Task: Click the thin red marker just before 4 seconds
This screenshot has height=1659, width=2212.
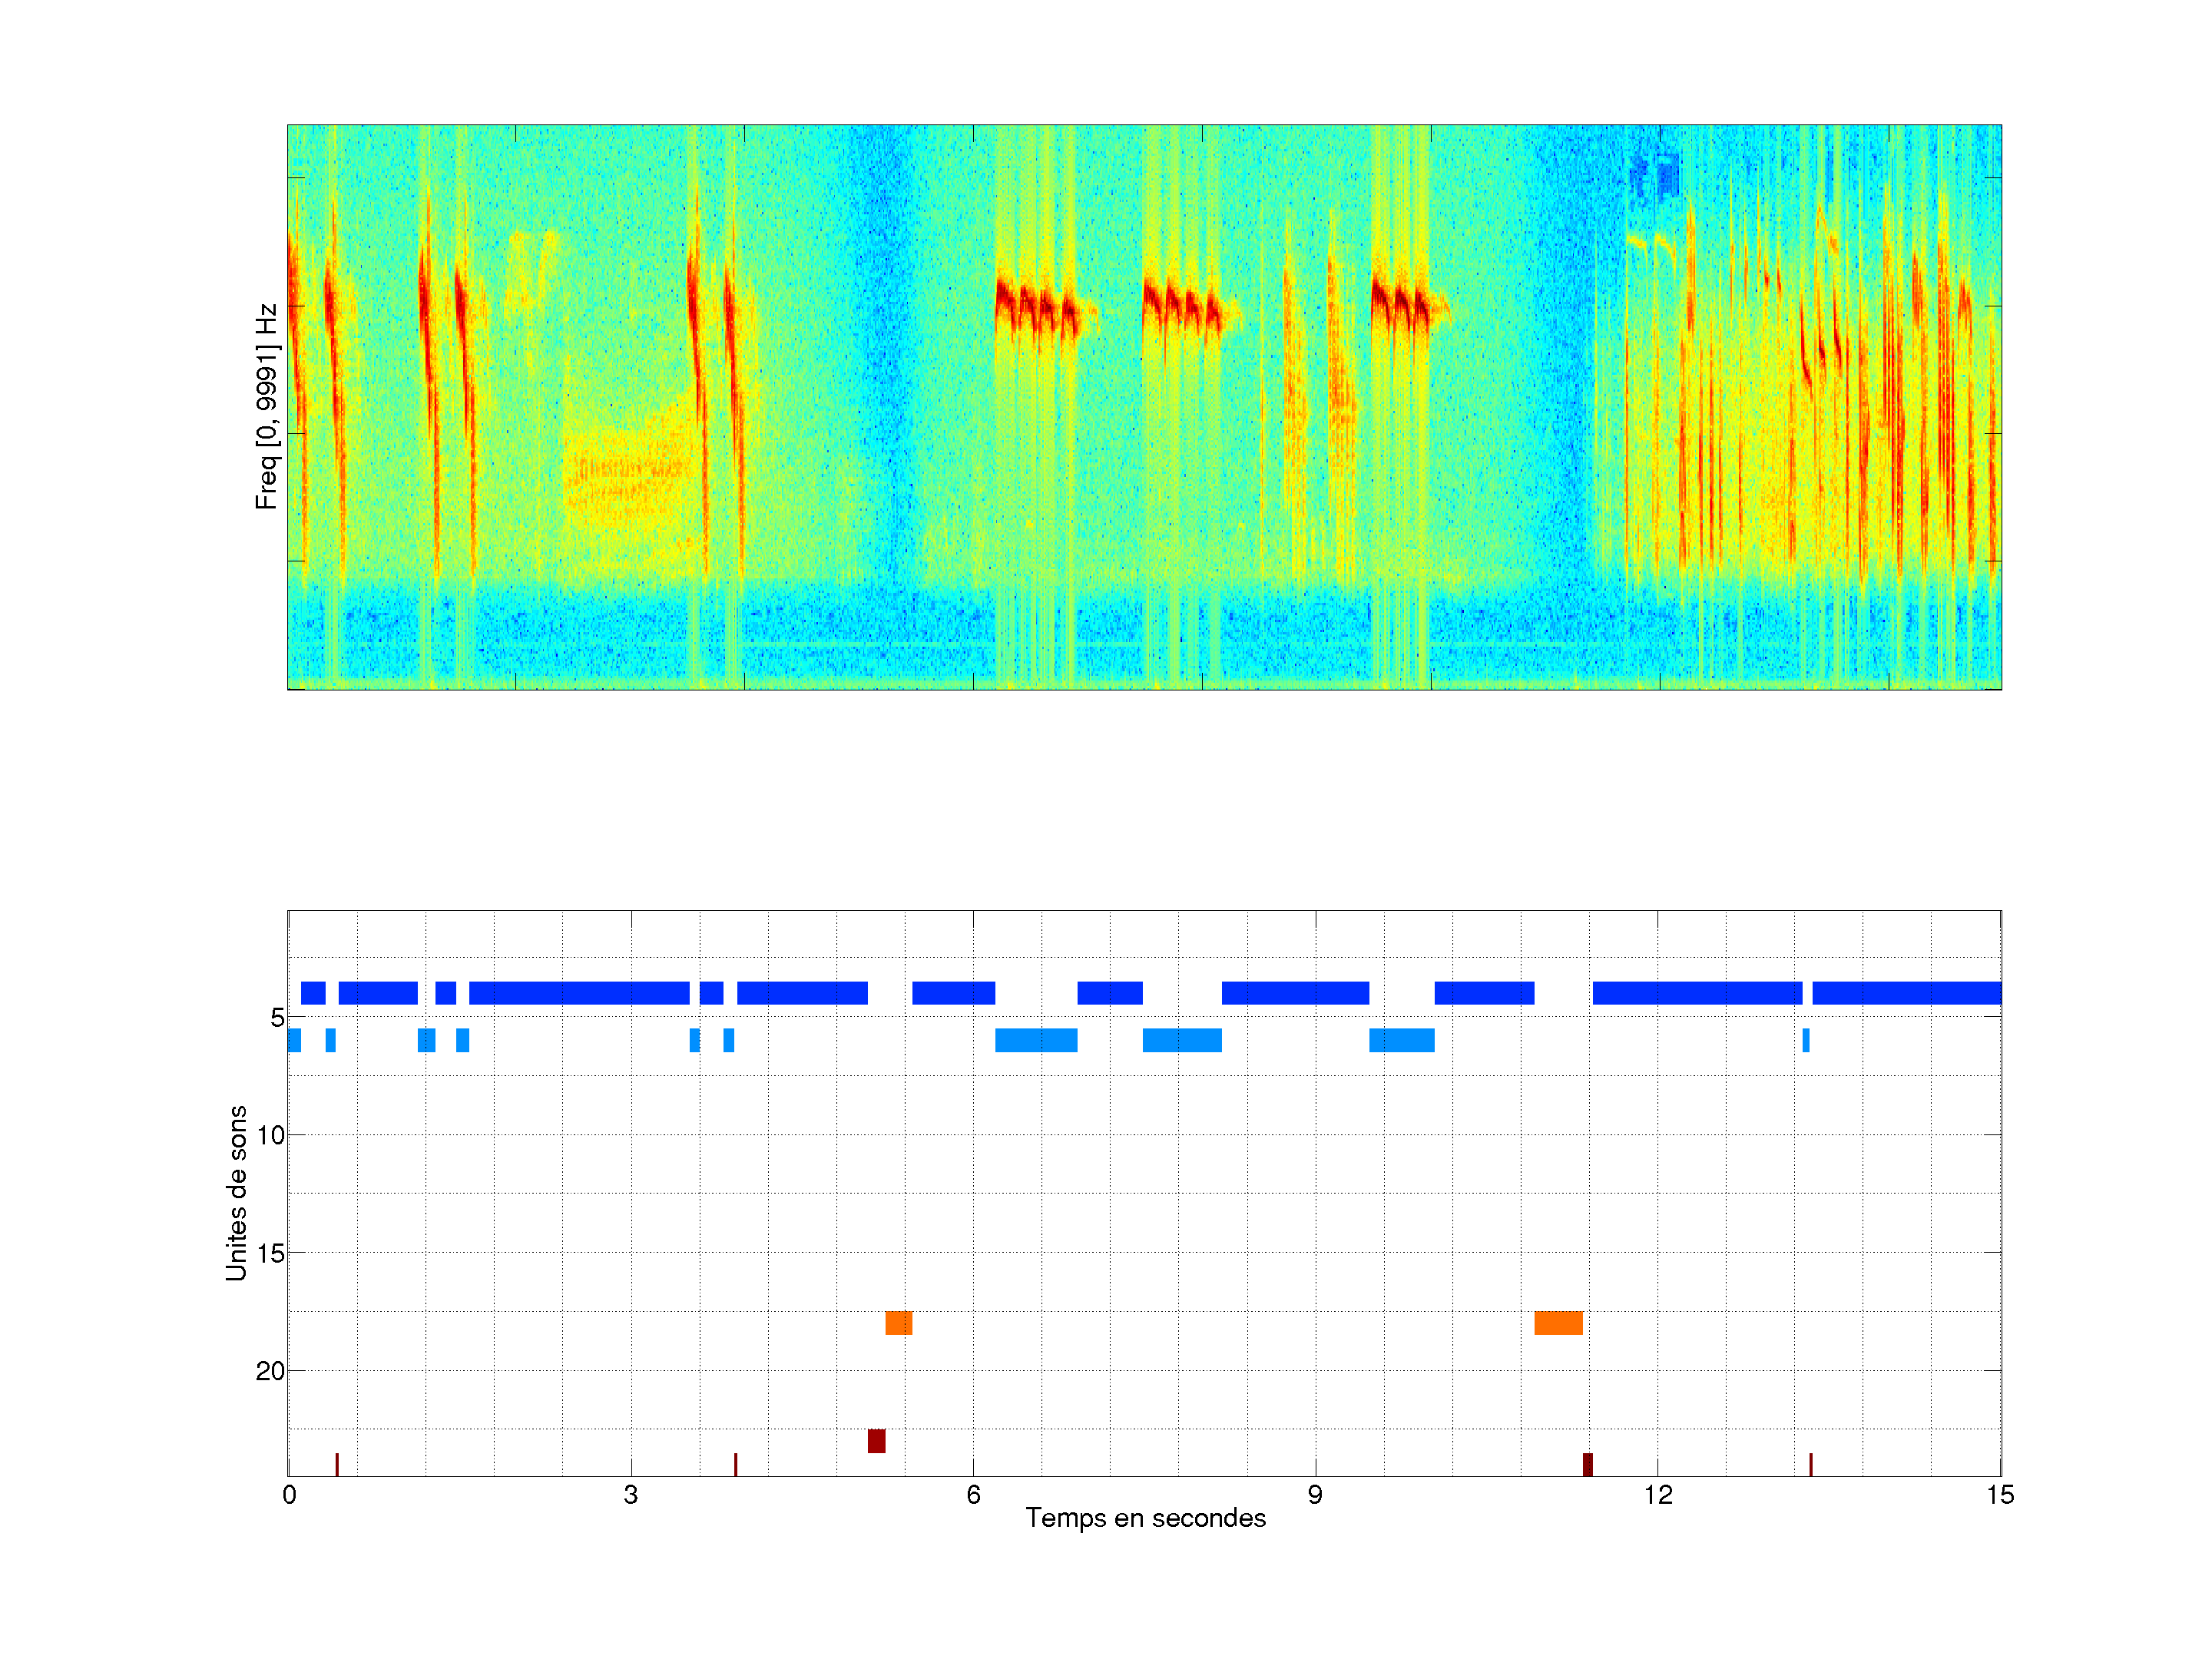Action: [x=735, y=1464]
